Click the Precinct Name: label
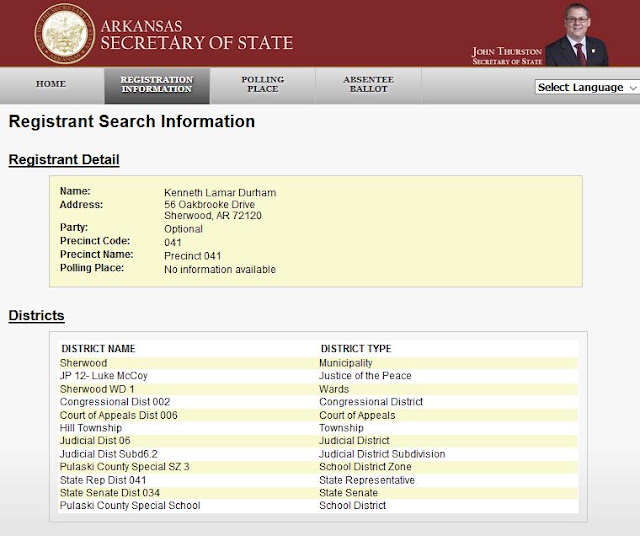The width and height of the screenshot is (640, 536). click(x=96, y=254)
